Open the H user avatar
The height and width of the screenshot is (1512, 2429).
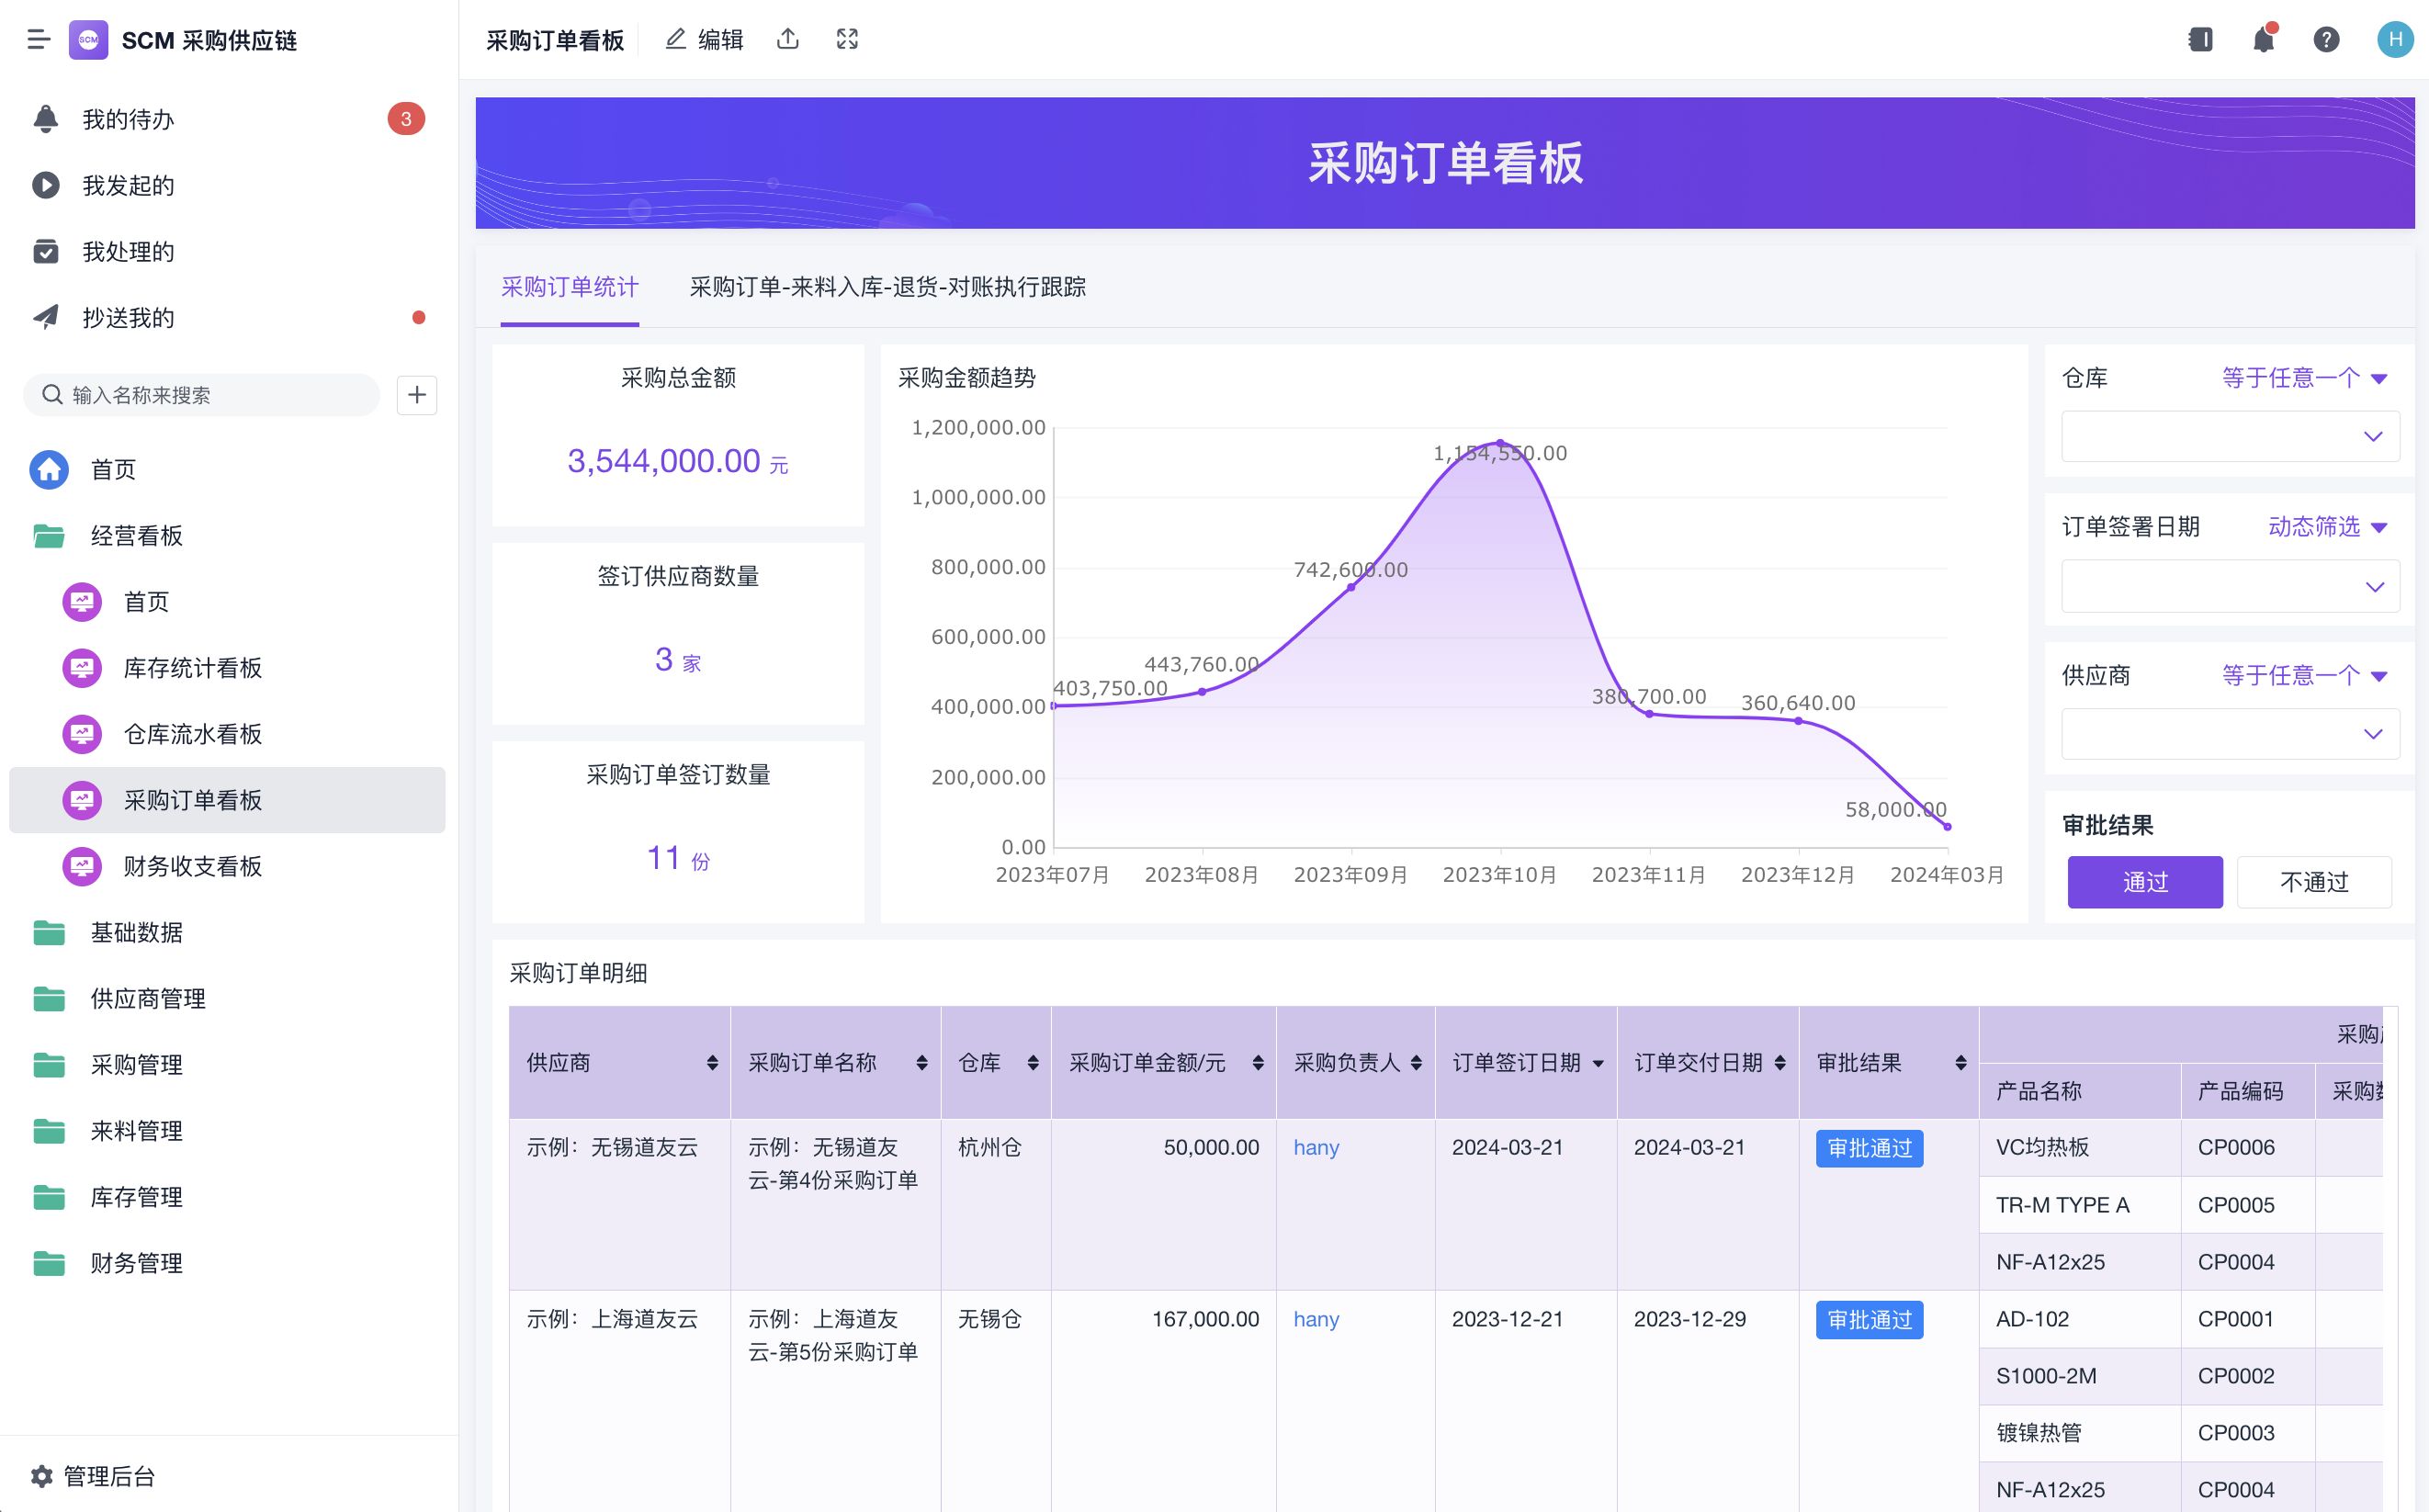(2394, 40)
